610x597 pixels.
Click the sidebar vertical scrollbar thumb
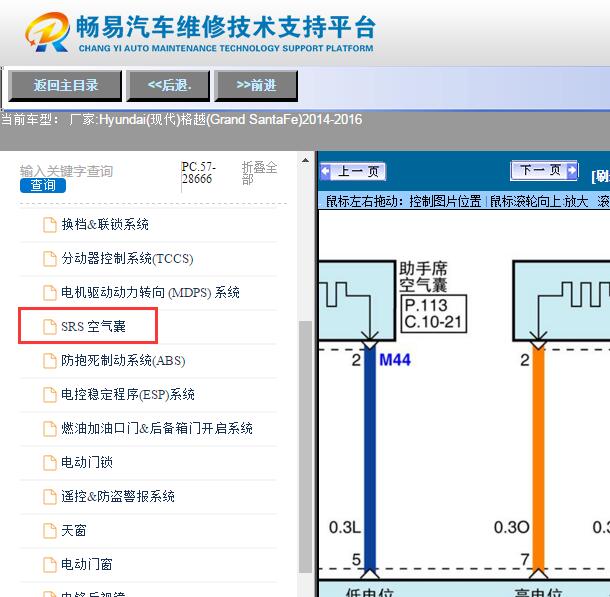(x=305, y=447)
